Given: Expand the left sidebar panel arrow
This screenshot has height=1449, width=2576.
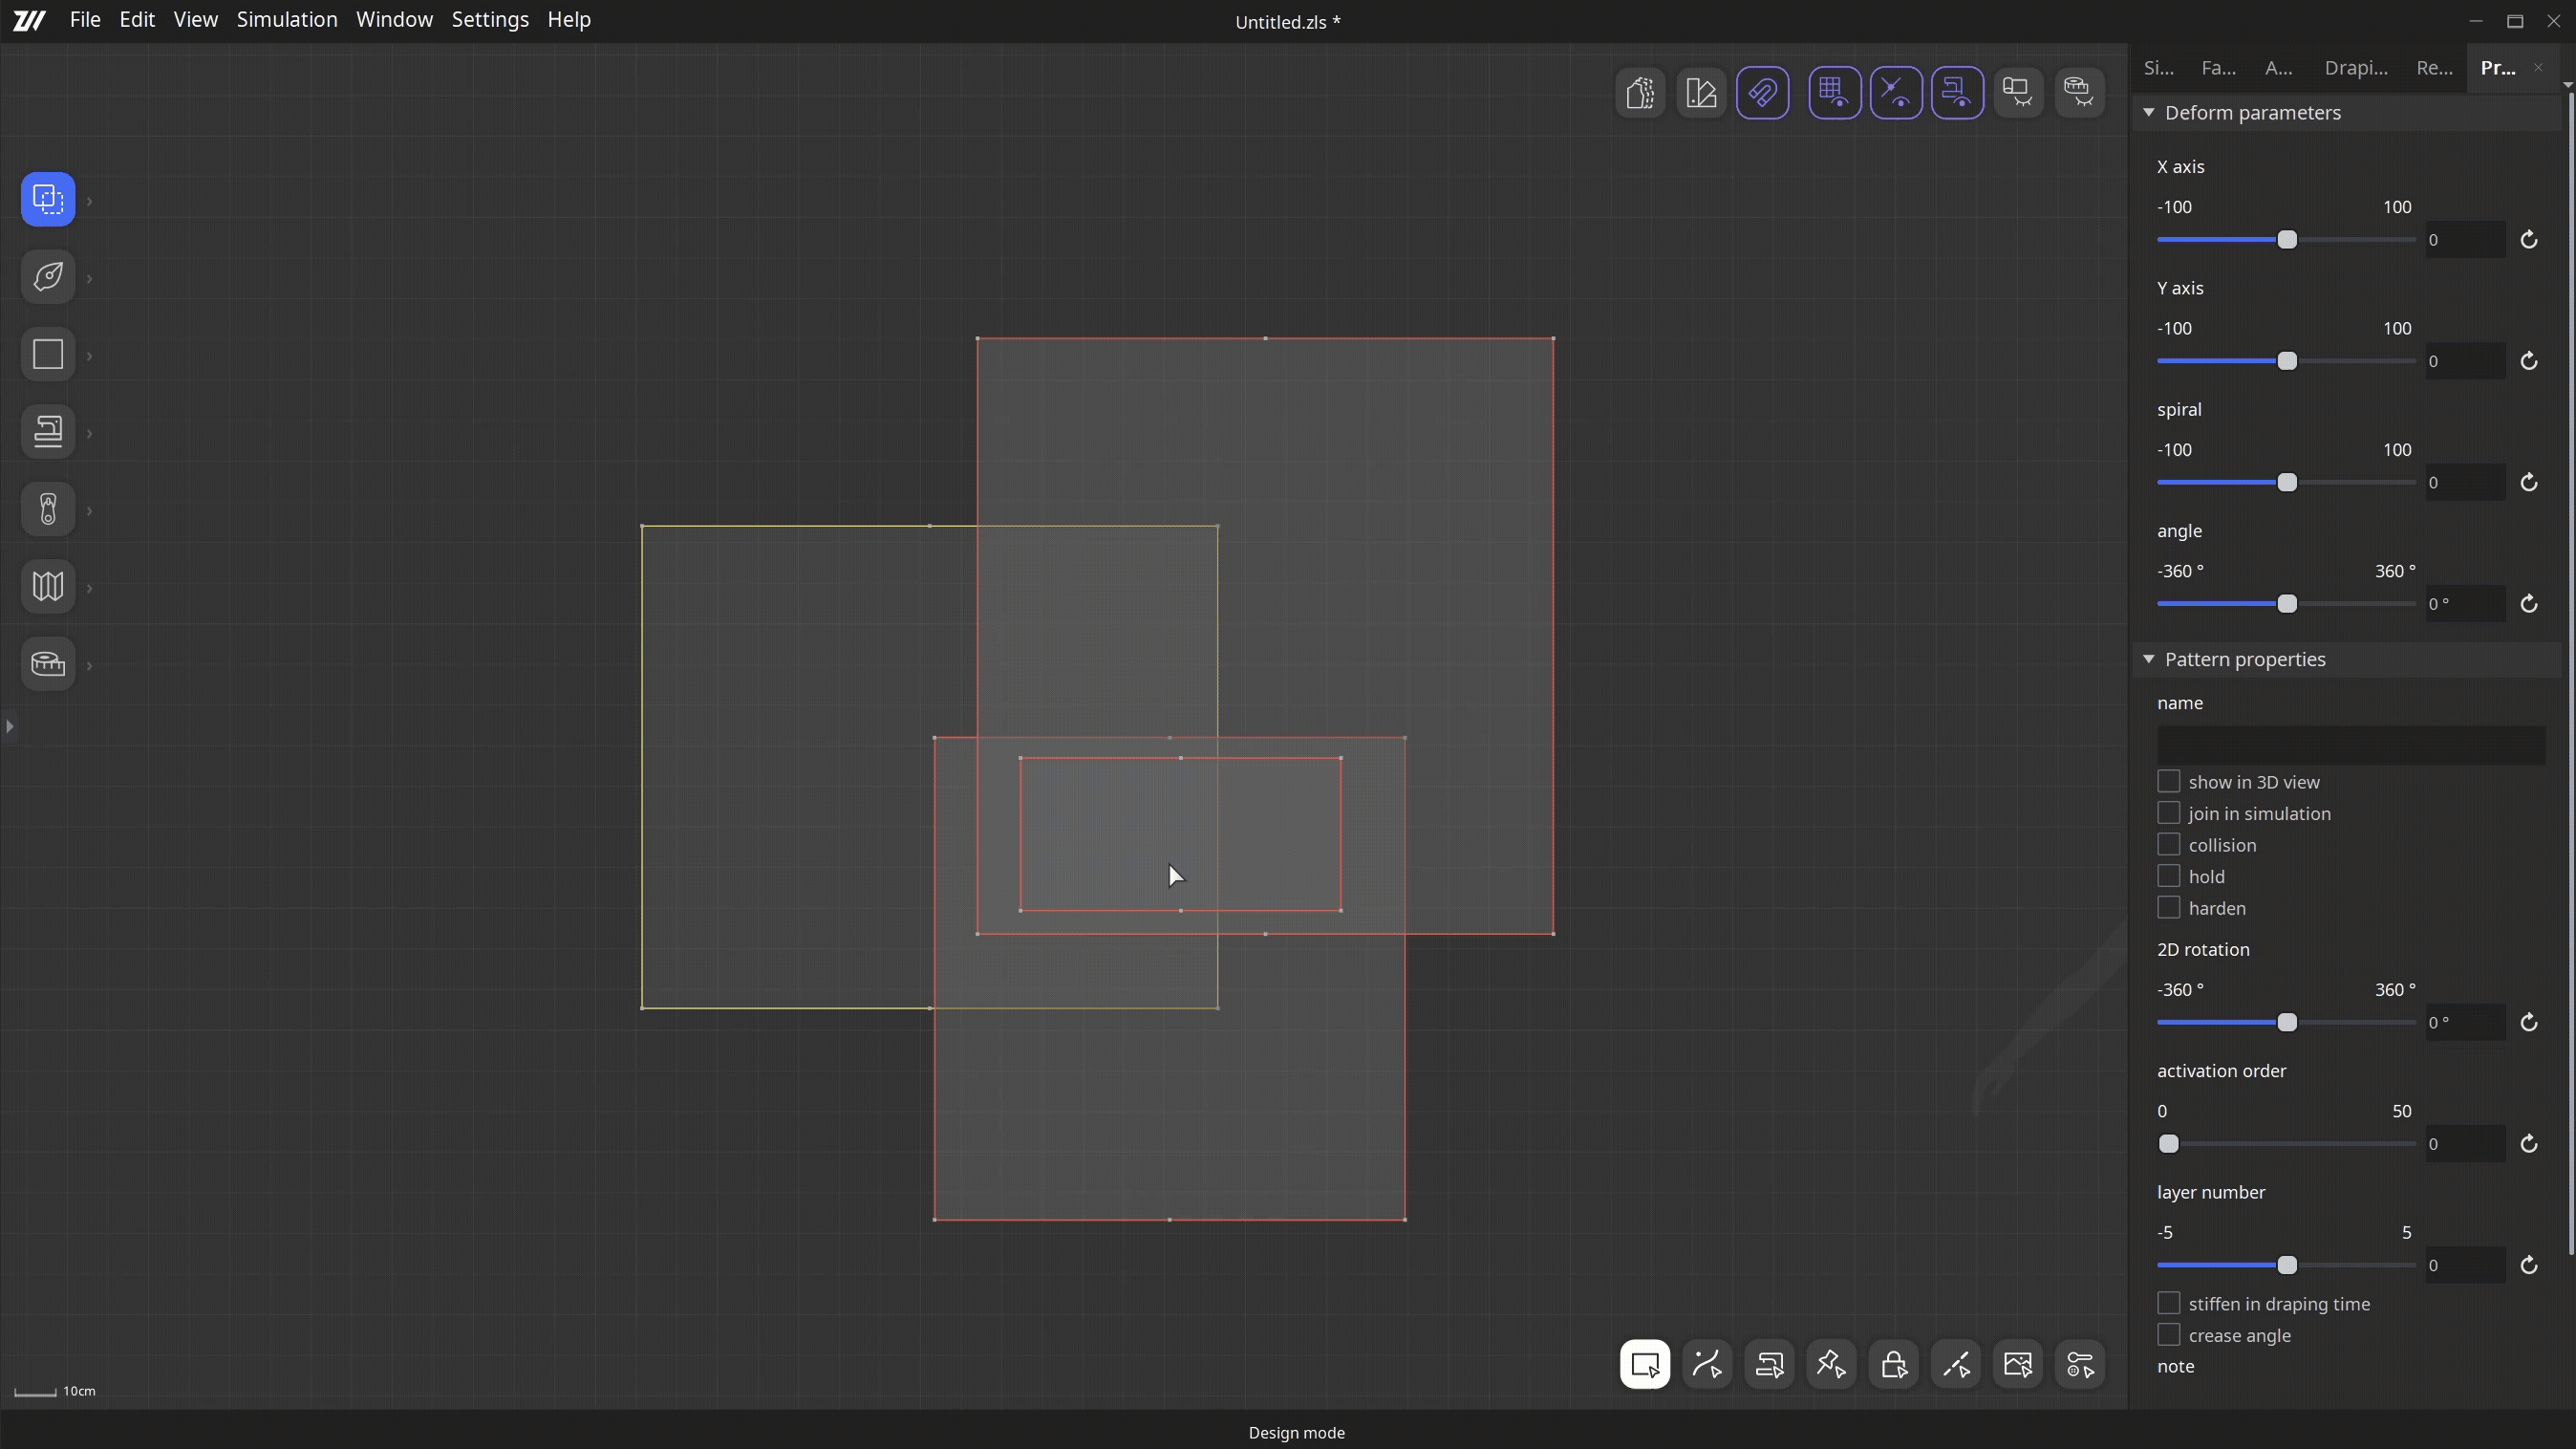Looking at the screenshot, I should (x=9, y=727).
